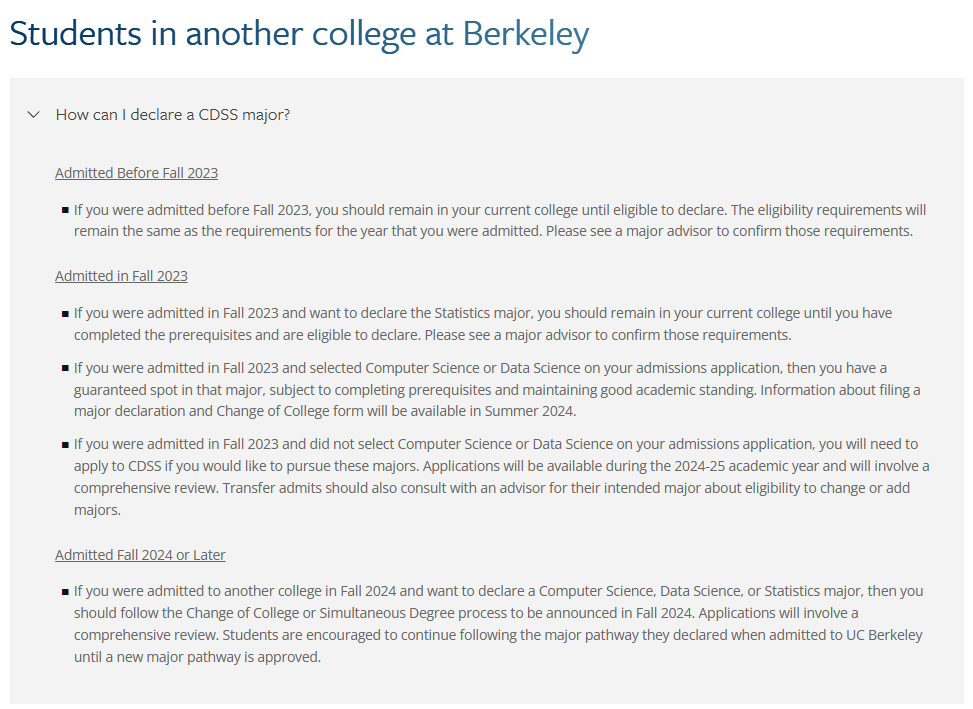Click the bullet before 'did not select Computer Science' paragraph
The width and height of the screenshot is (973, 709).
point(65,445)
